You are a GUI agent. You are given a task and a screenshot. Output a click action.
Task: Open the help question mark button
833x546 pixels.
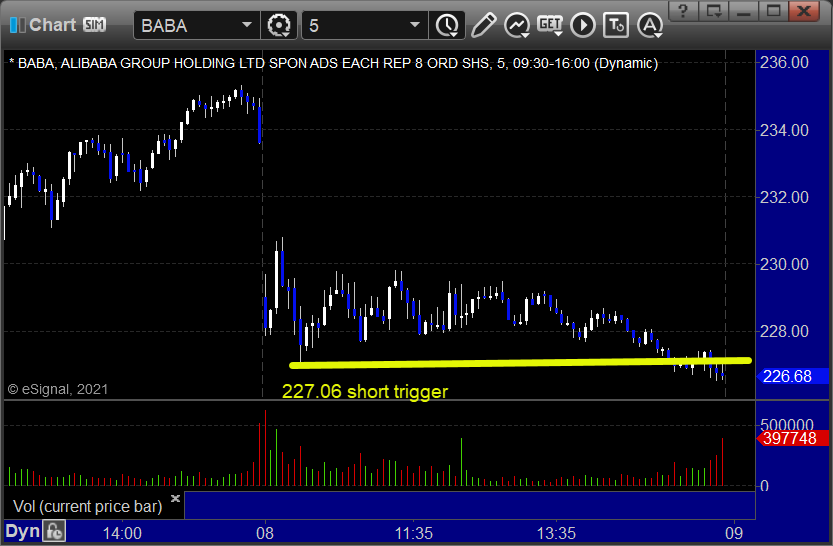point(683,11)
